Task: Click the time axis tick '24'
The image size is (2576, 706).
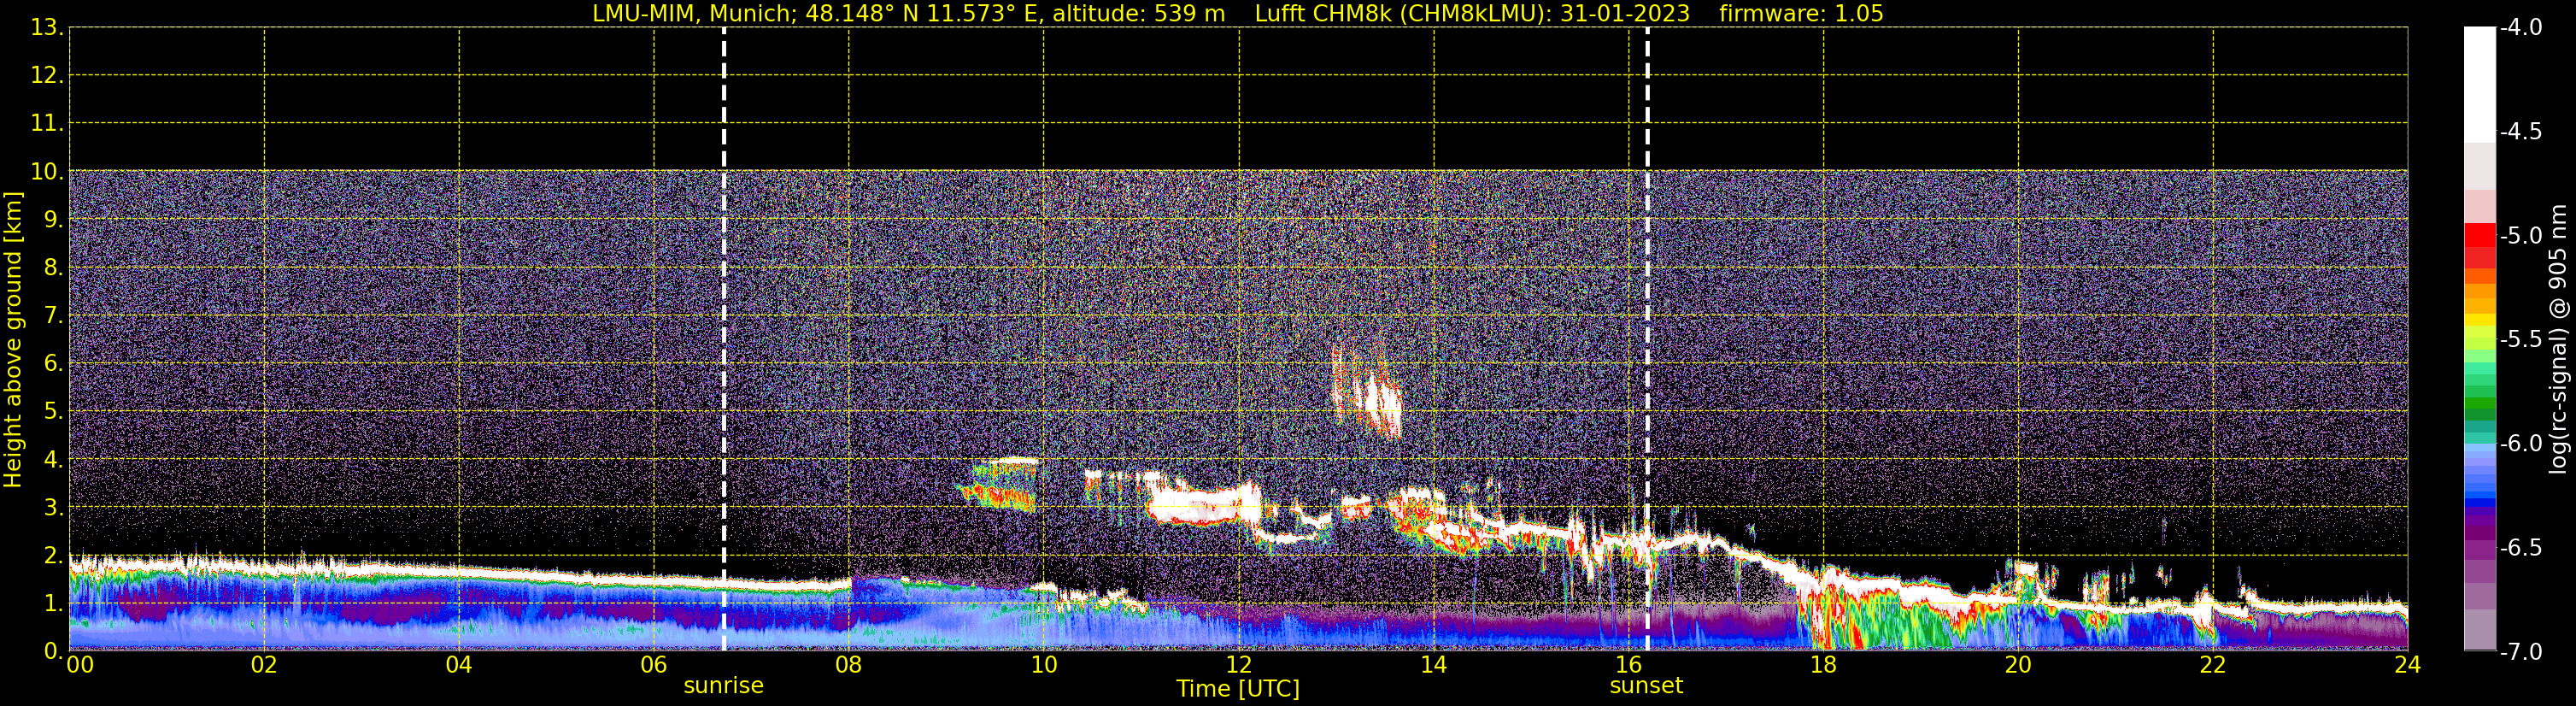Action: [2408, 665]
